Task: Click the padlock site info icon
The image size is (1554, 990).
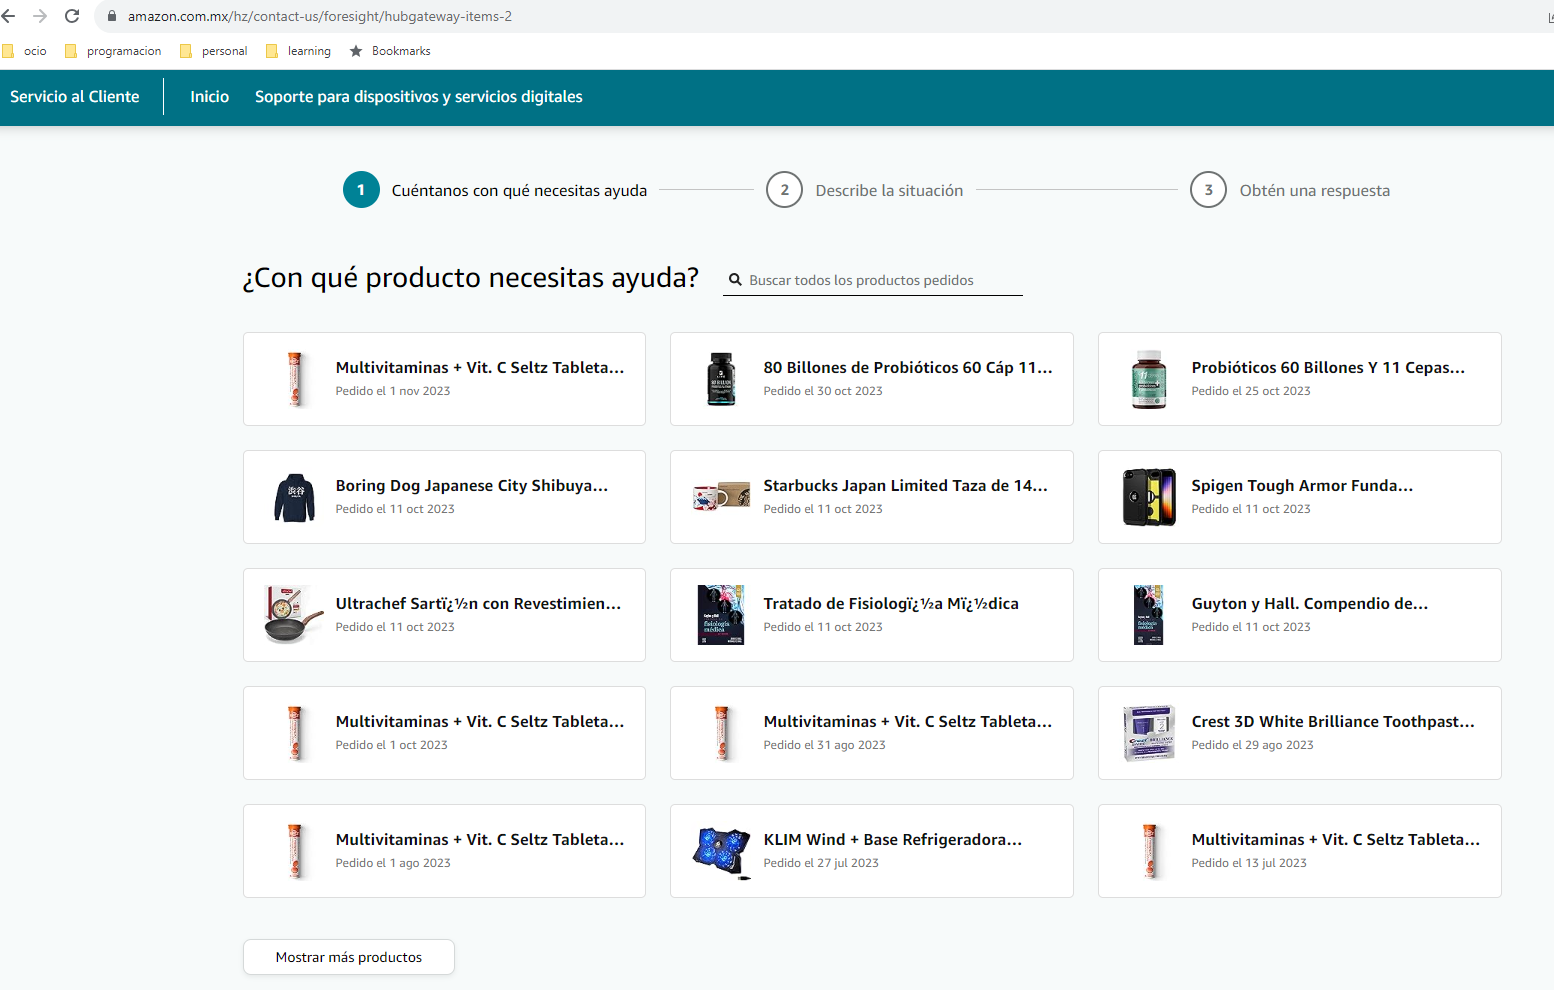Action: coord(112,16)
